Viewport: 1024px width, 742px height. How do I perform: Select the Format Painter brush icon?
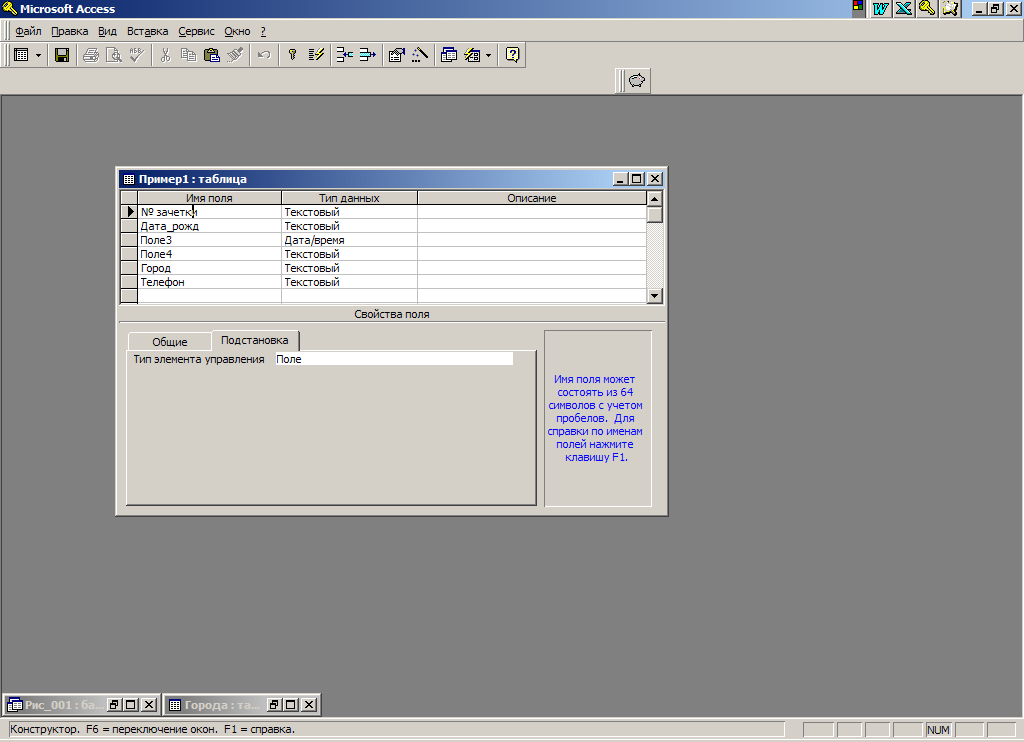[x=235, y=55]
